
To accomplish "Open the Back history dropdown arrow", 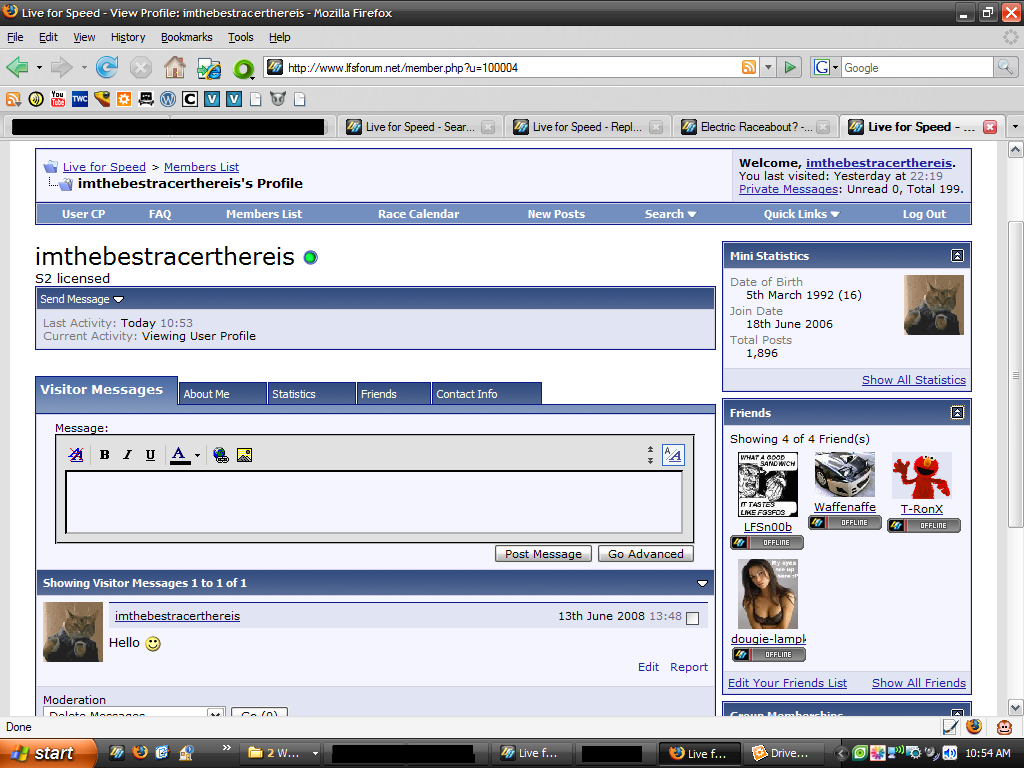I will click(39, 67).
